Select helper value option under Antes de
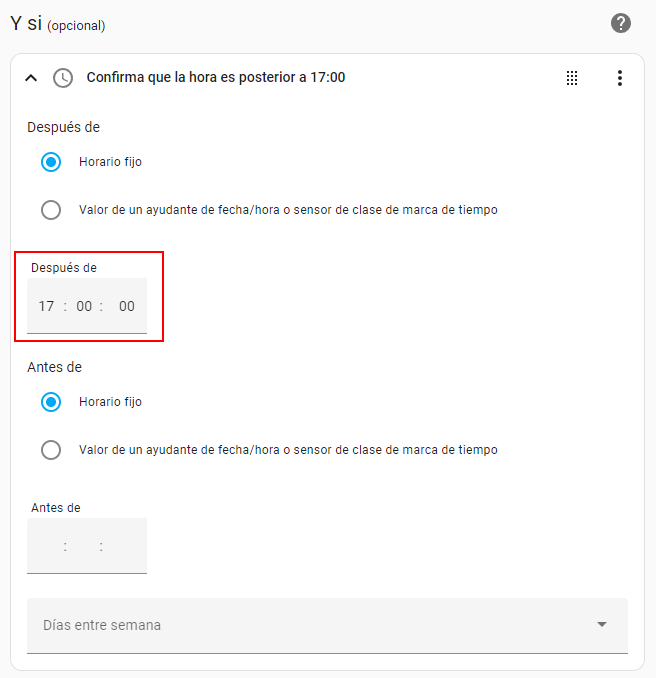The image size is (656, 678). 51,450
